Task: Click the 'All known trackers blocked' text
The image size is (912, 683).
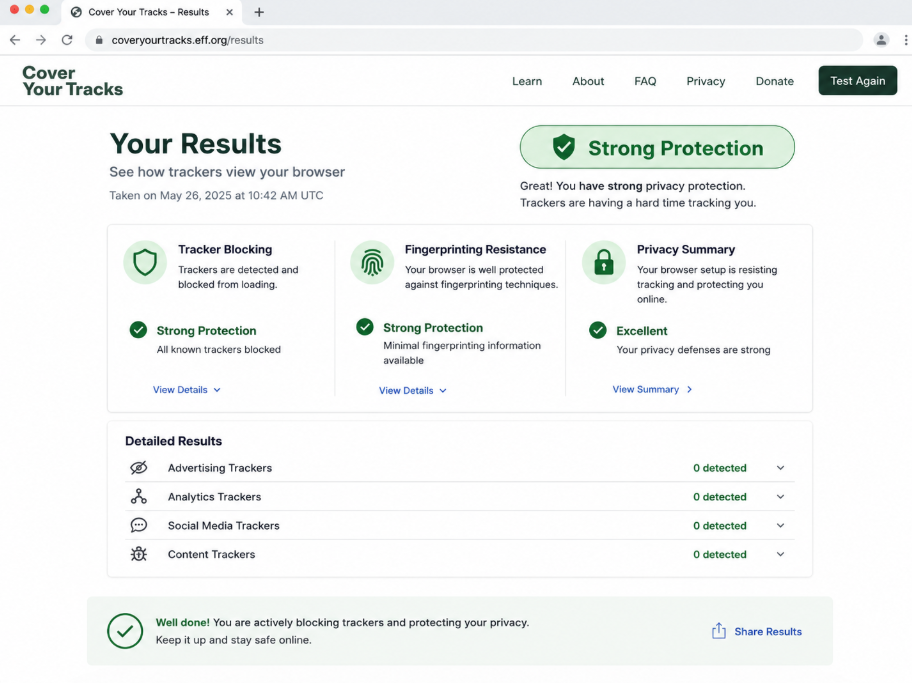Action: point(219,349)
